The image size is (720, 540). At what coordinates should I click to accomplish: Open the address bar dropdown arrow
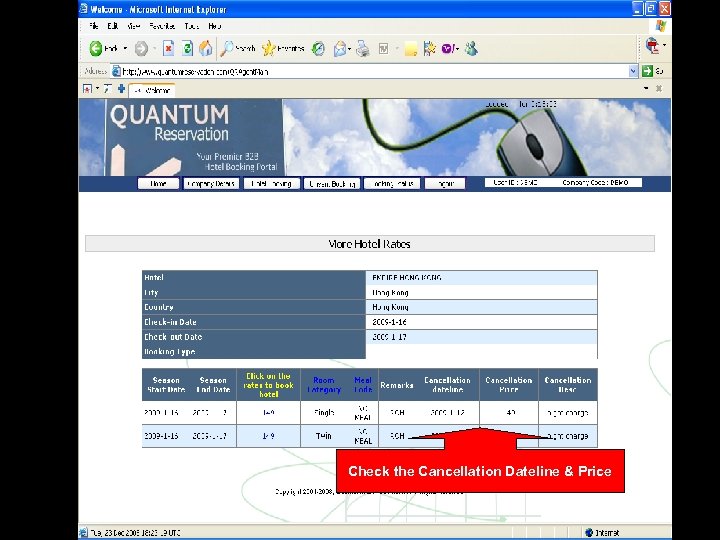click(633, 71)
